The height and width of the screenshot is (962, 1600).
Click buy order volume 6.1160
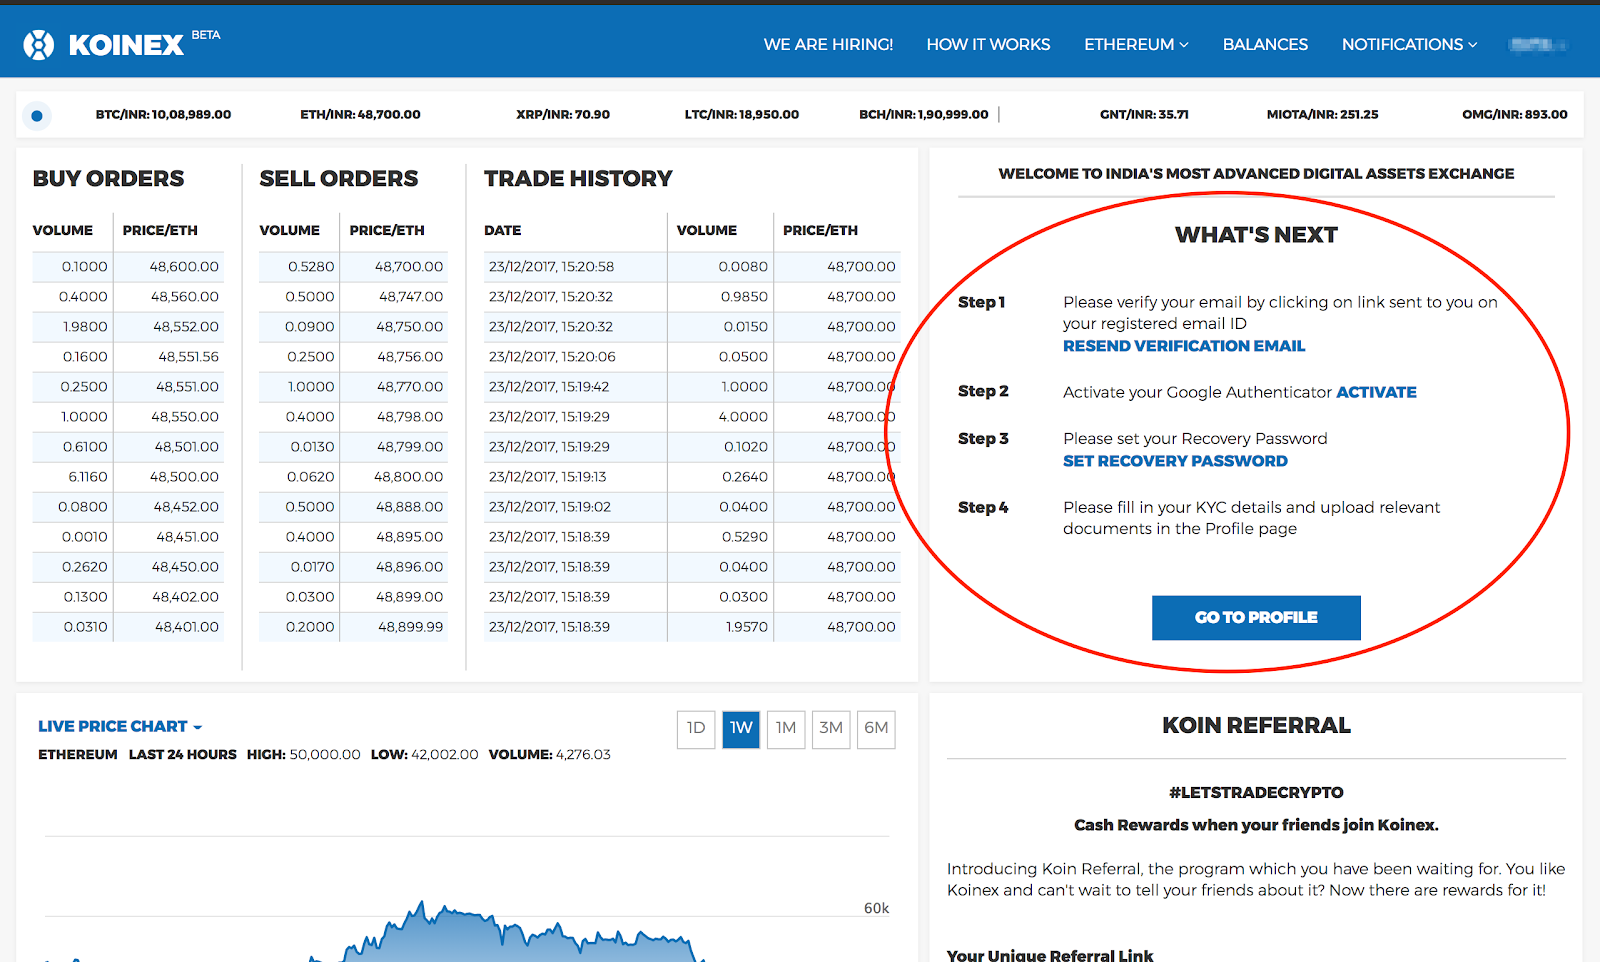tap(88, 477)
